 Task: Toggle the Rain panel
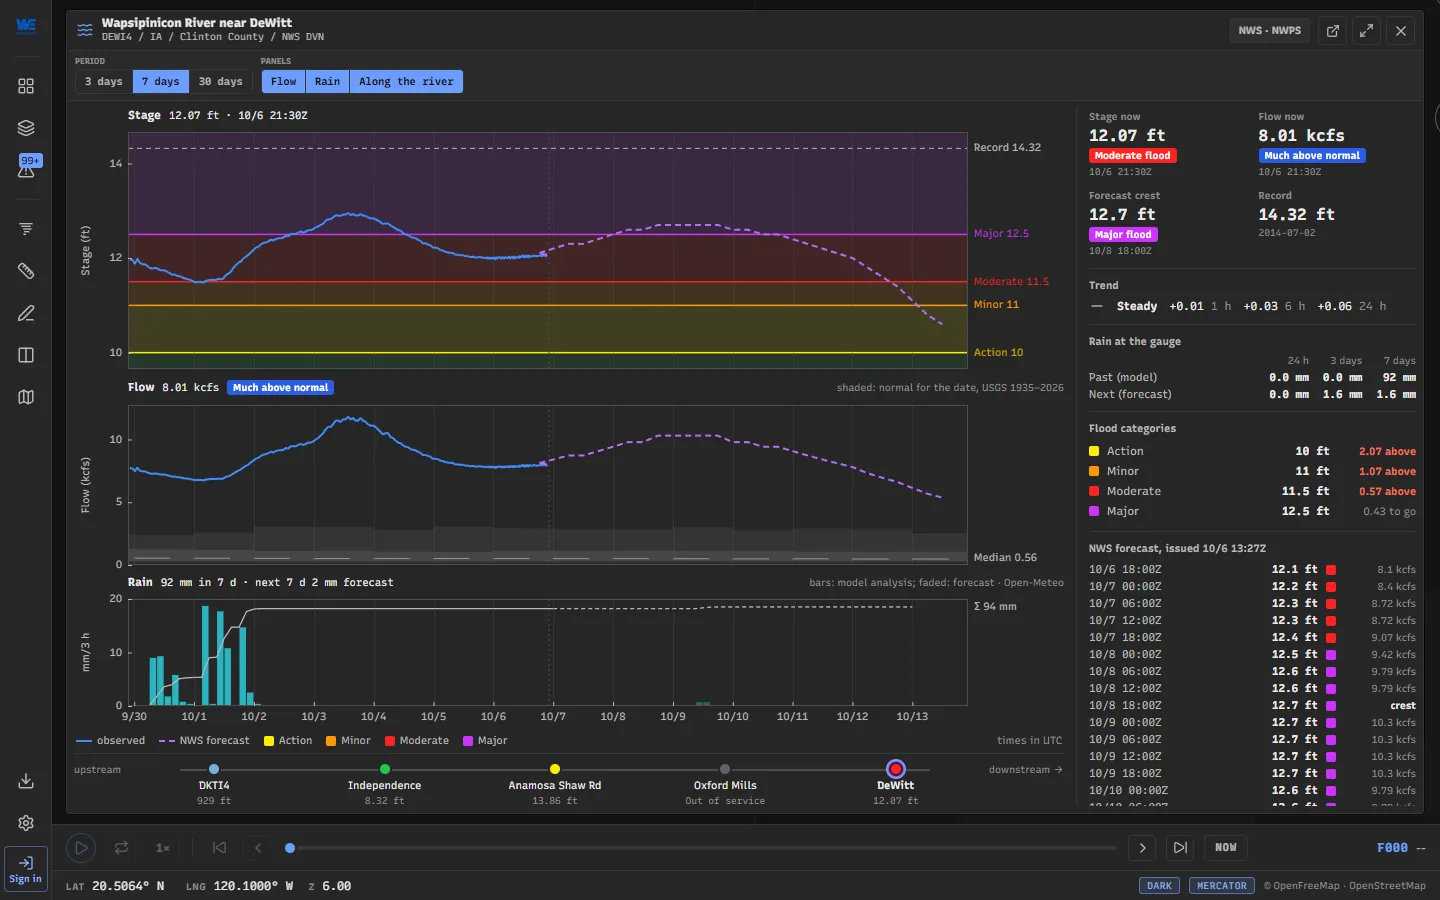click(327, 82)
